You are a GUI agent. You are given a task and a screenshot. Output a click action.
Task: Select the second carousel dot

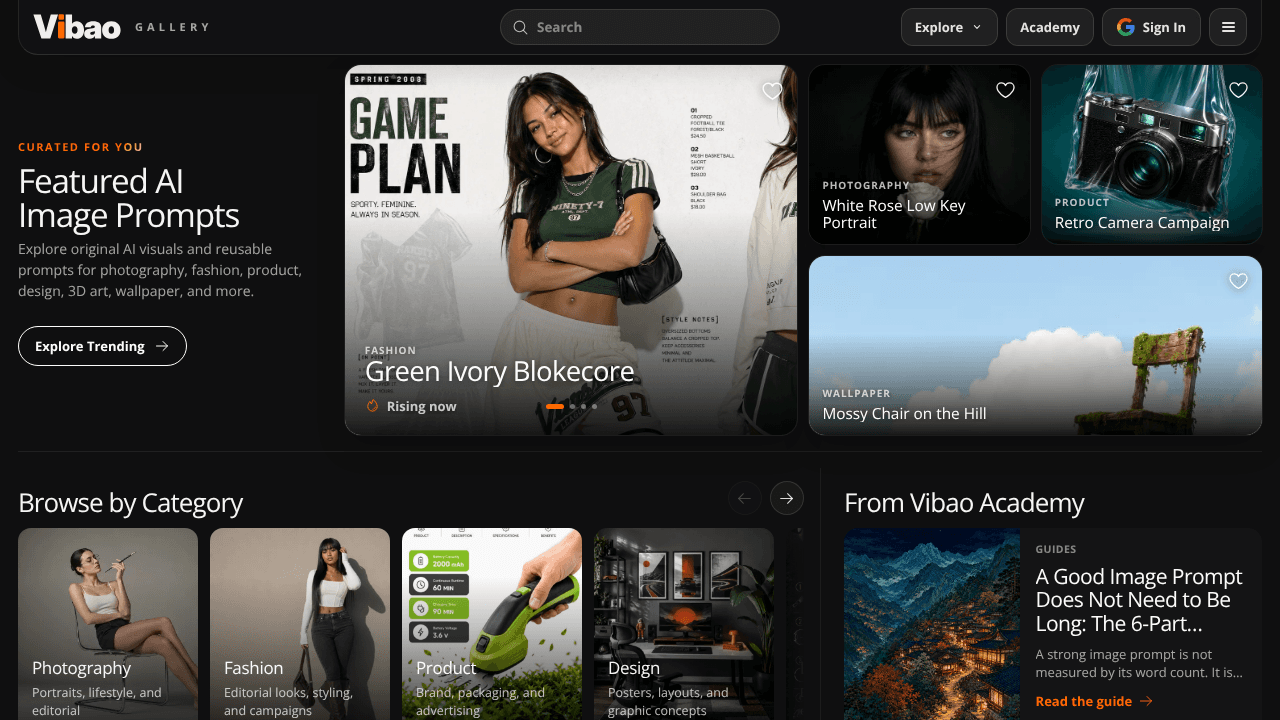tap(572, 407)
